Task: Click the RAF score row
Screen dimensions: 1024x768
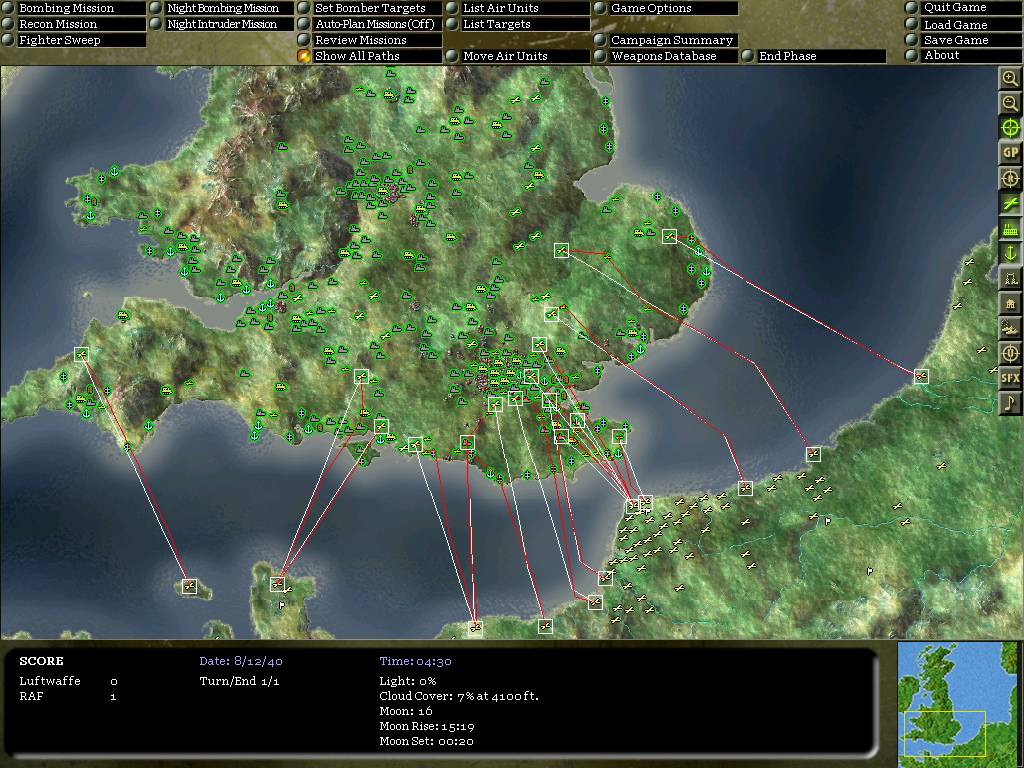Action: [x=68, y=696]
